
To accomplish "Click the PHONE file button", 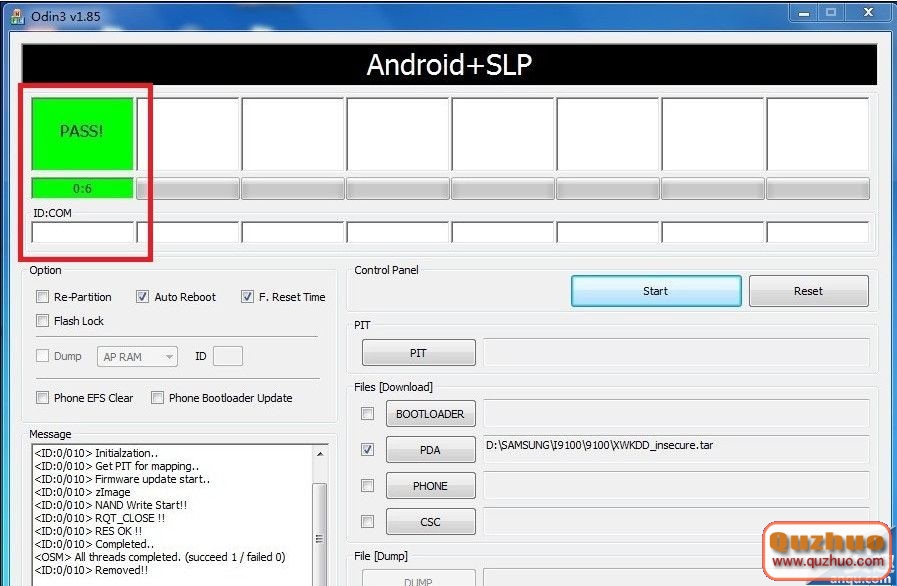I will coord(431,486).
